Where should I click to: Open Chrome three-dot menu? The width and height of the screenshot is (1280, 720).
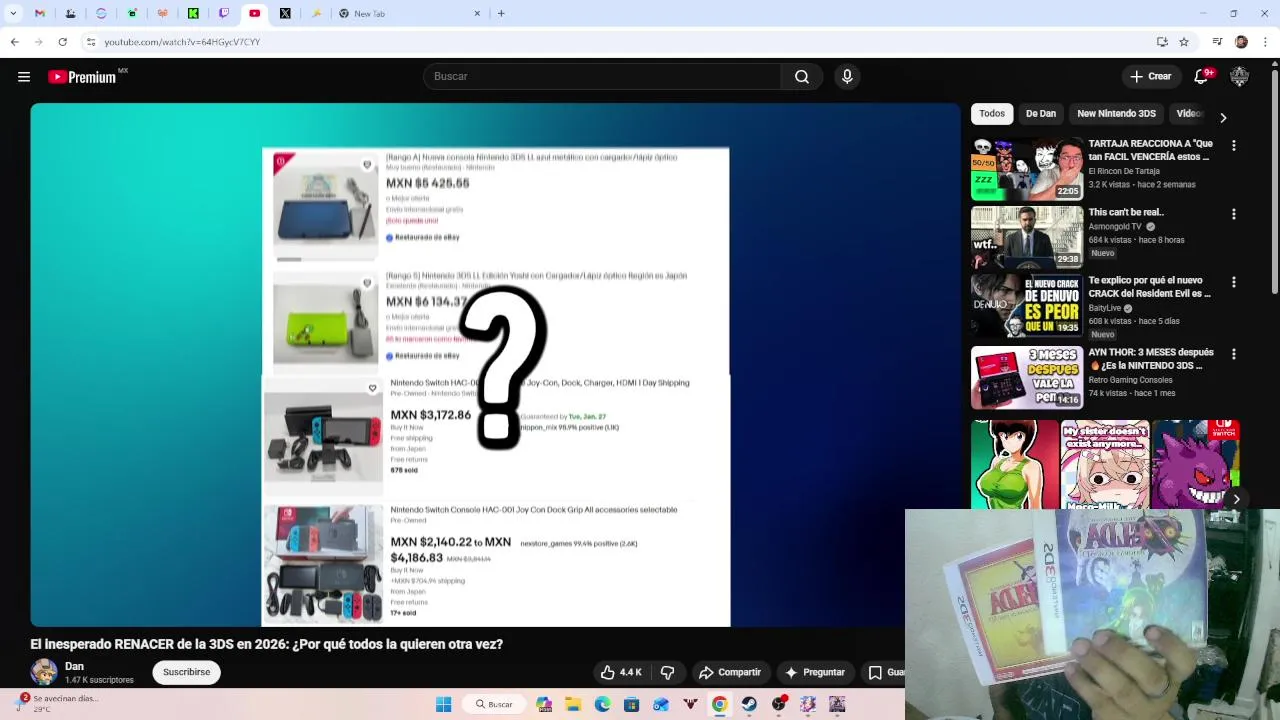[x=1264, y=42]
